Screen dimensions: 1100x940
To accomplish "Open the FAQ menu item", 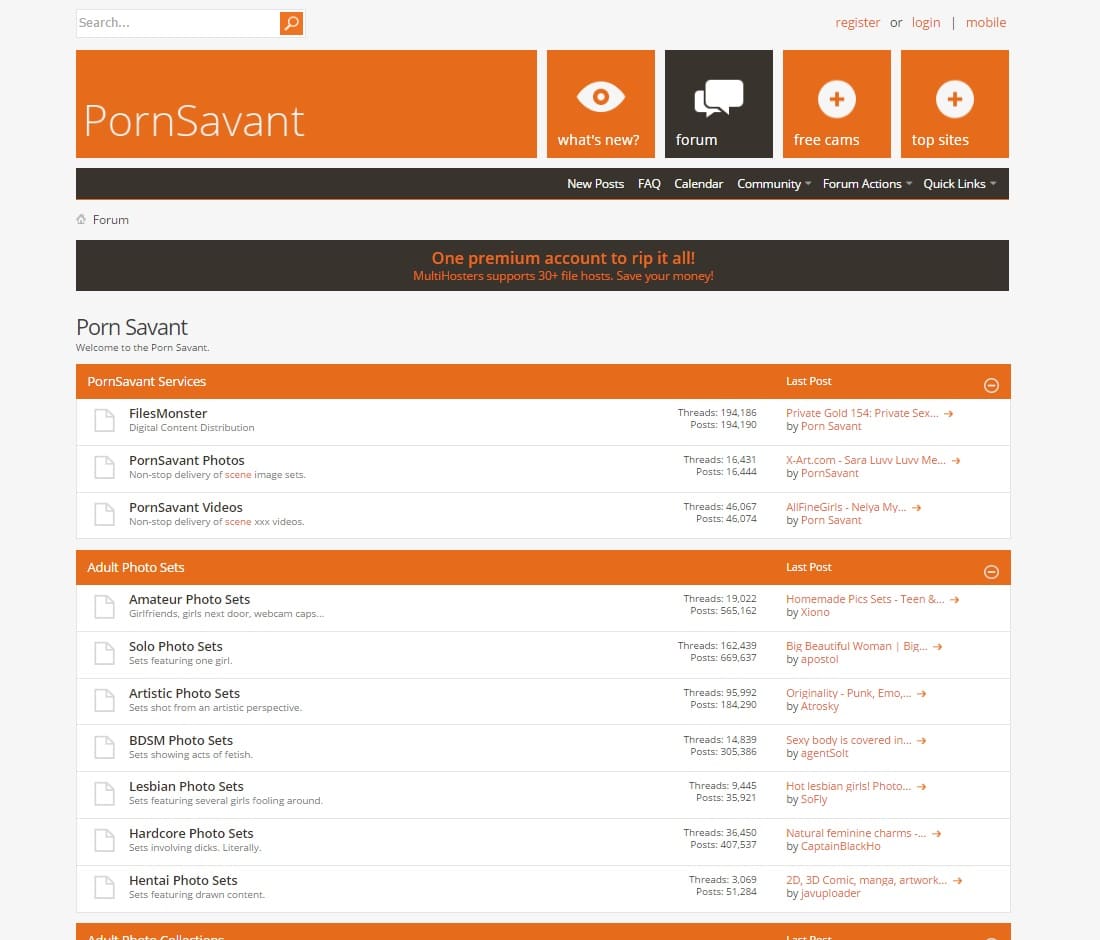I will pos(649,184).
